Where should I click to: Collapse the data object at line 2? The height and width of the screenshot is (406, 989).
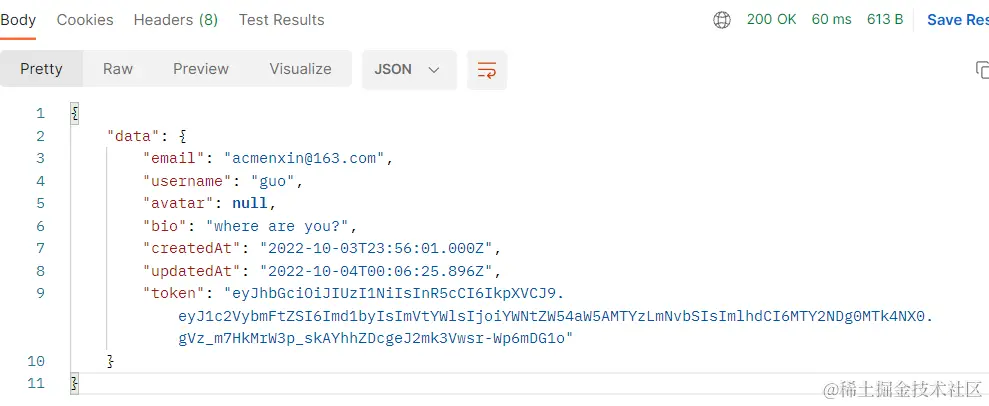[x=183, y=136]
